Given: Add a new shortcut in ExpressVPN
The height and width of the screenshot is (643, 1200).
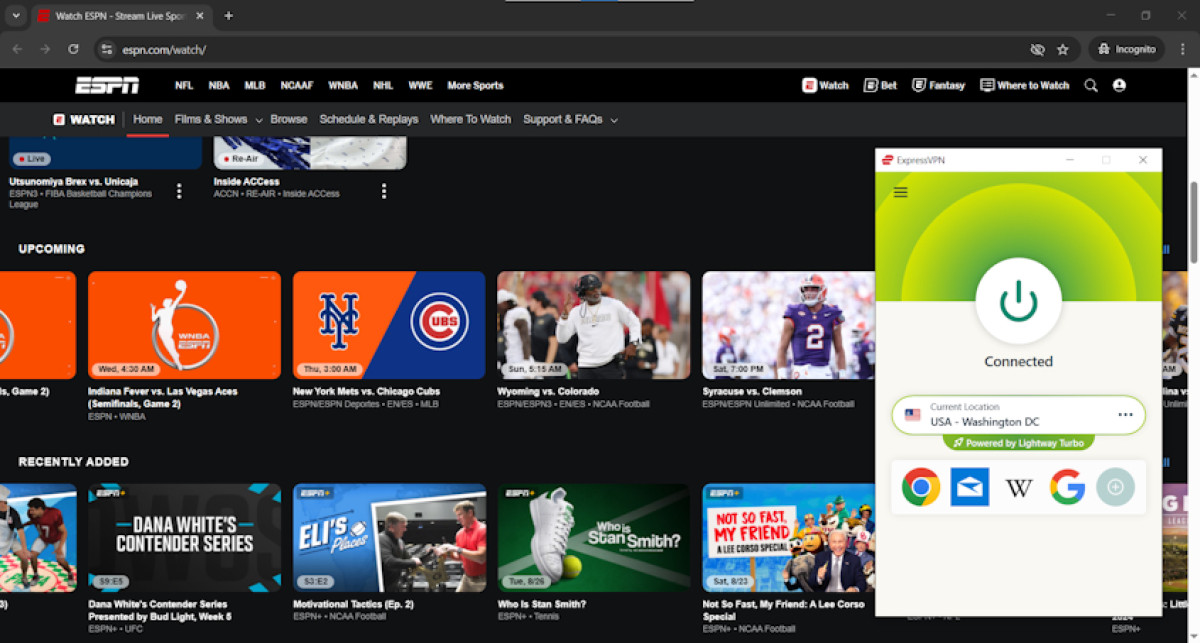Looking at the screenshot, I should (x=1115, y=487).
